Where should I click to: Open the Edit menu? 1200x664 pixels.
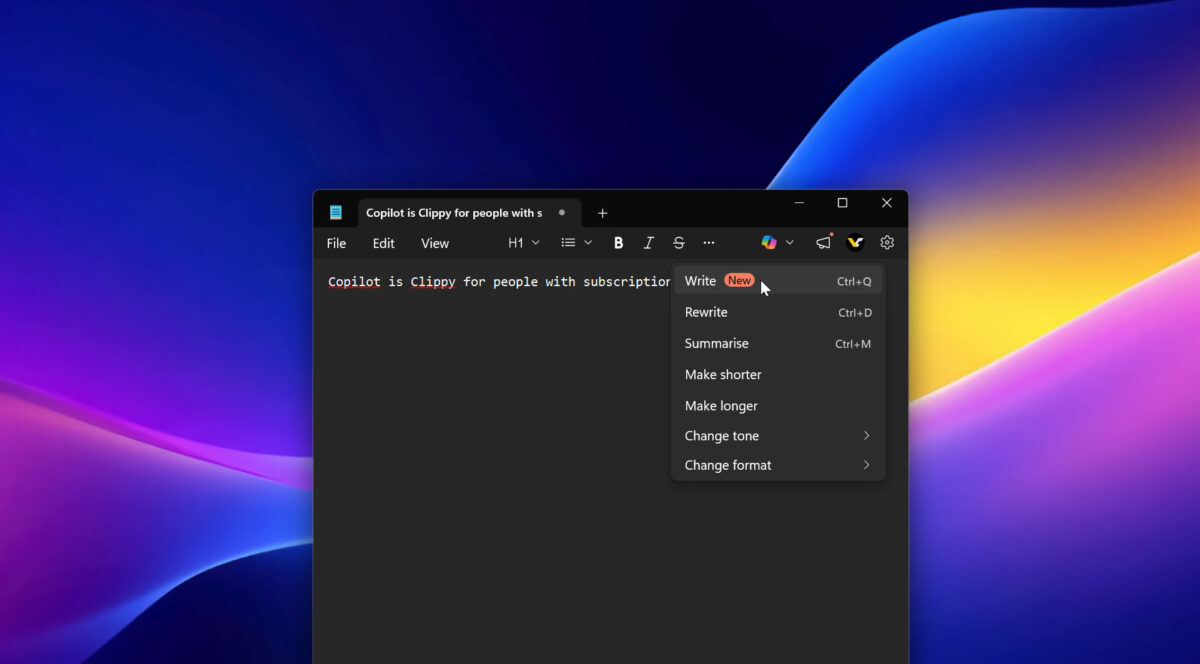[384, 243]
